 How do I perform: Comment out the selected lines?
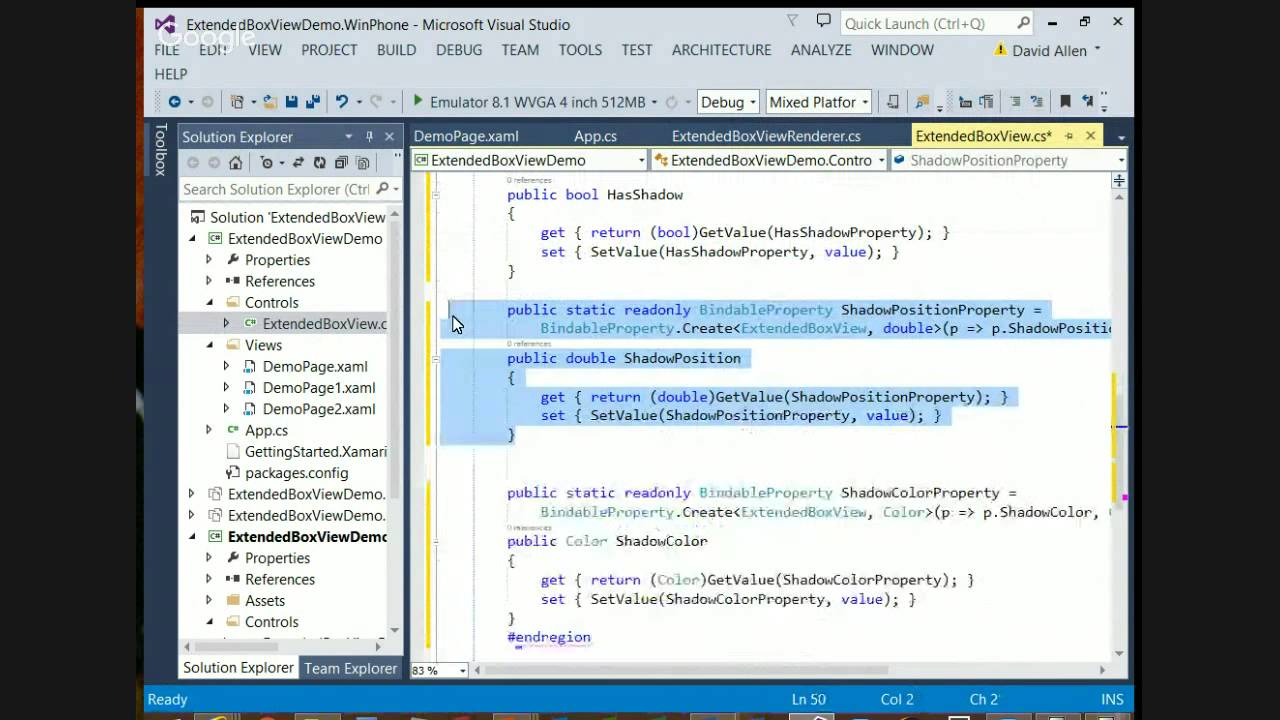(x=1015, y=102)
